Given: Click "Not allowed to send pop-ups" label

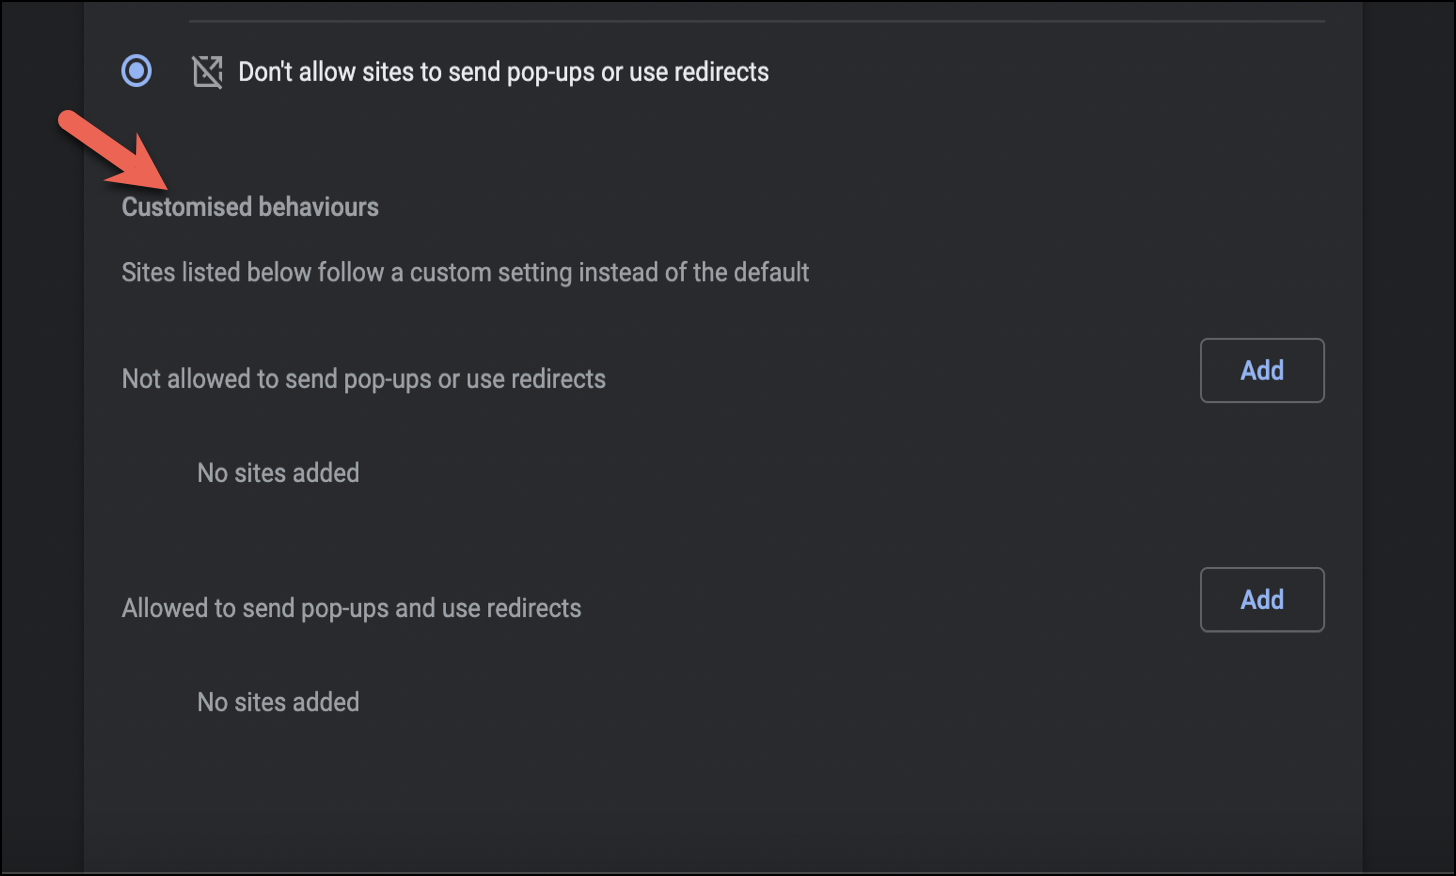Looking at the screenshot, I should click(x=363, y=379).
